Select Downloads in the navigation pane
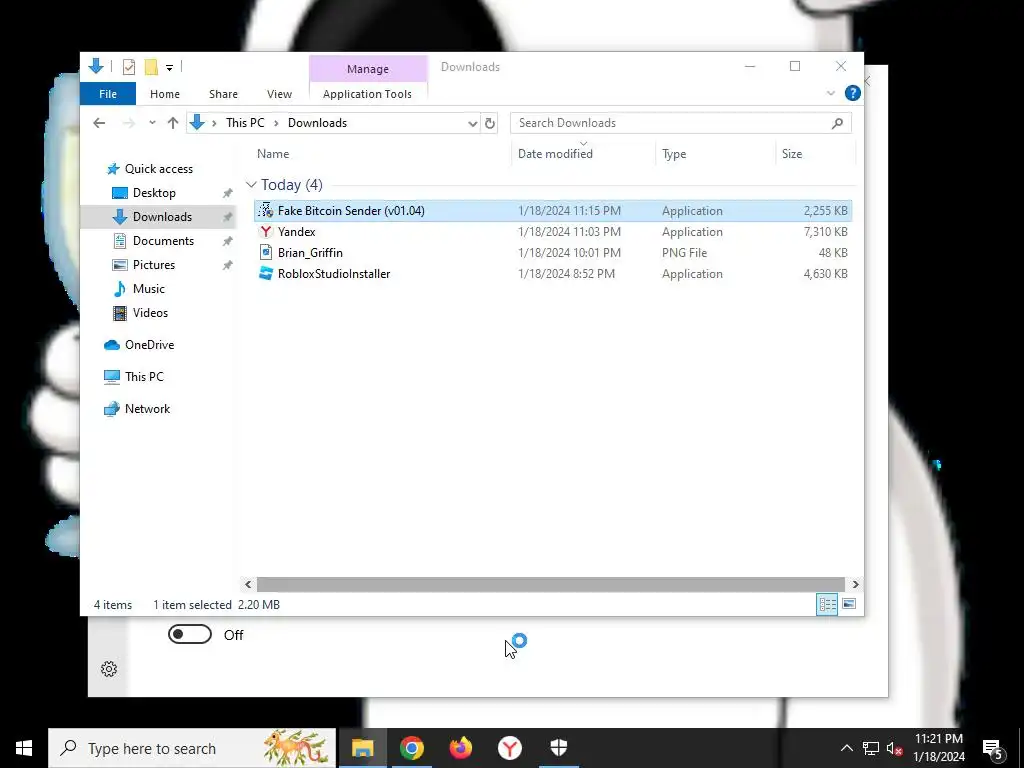1024x768 pixels. click(x=162, y=217)
